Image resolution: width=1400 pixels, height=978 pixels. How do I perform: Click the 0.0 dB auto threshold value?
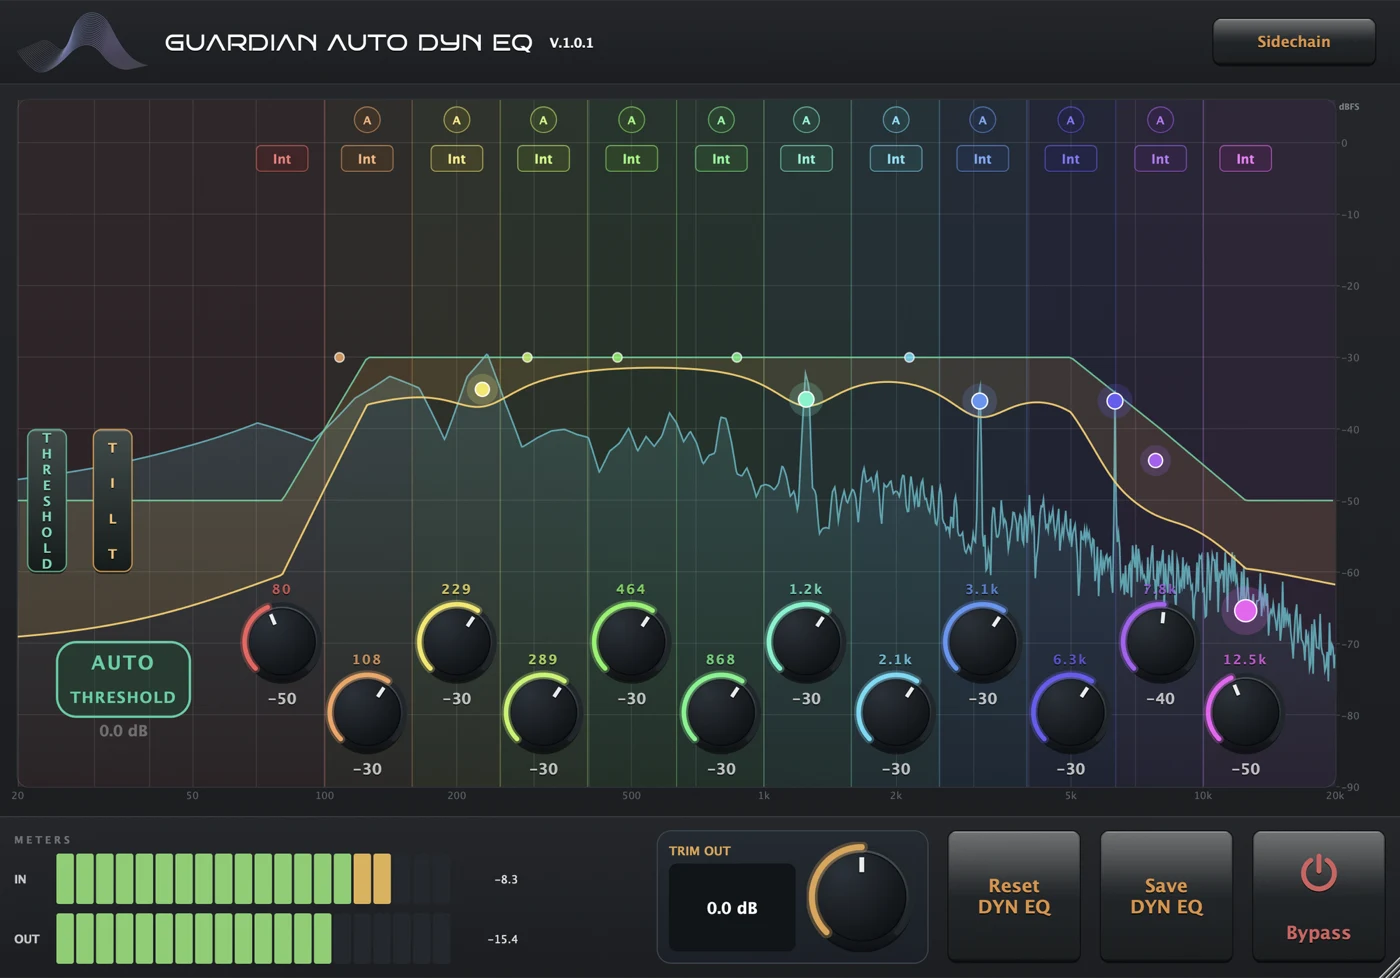123,731
